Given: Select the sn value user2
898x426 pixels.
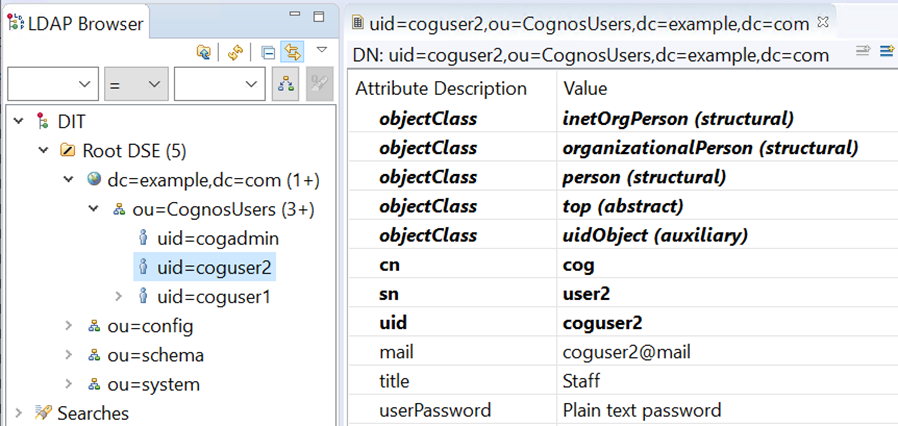Looking at the screenshot, I should (x=586, y=294).
